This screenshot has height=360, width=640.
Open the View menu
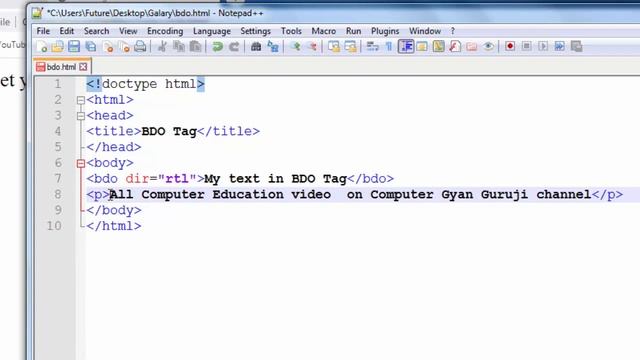point(128,31)
